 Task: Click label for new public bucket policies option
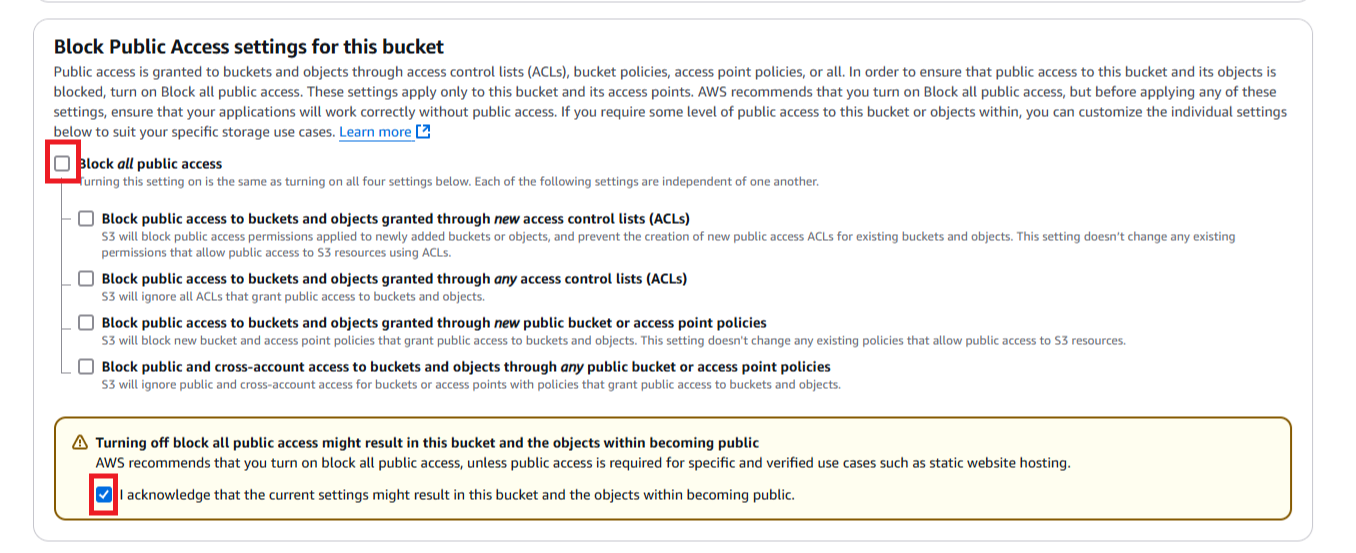(433, 323)
